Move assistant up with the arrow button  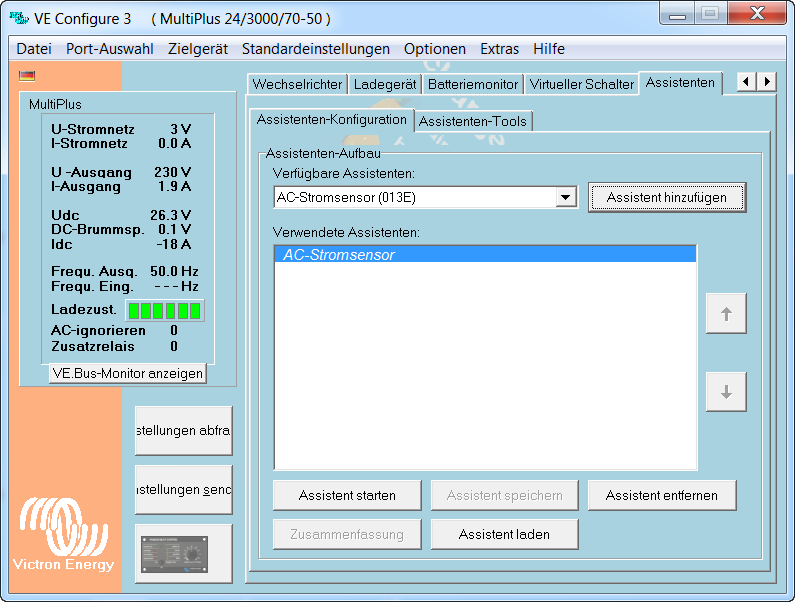pos(726,313)
